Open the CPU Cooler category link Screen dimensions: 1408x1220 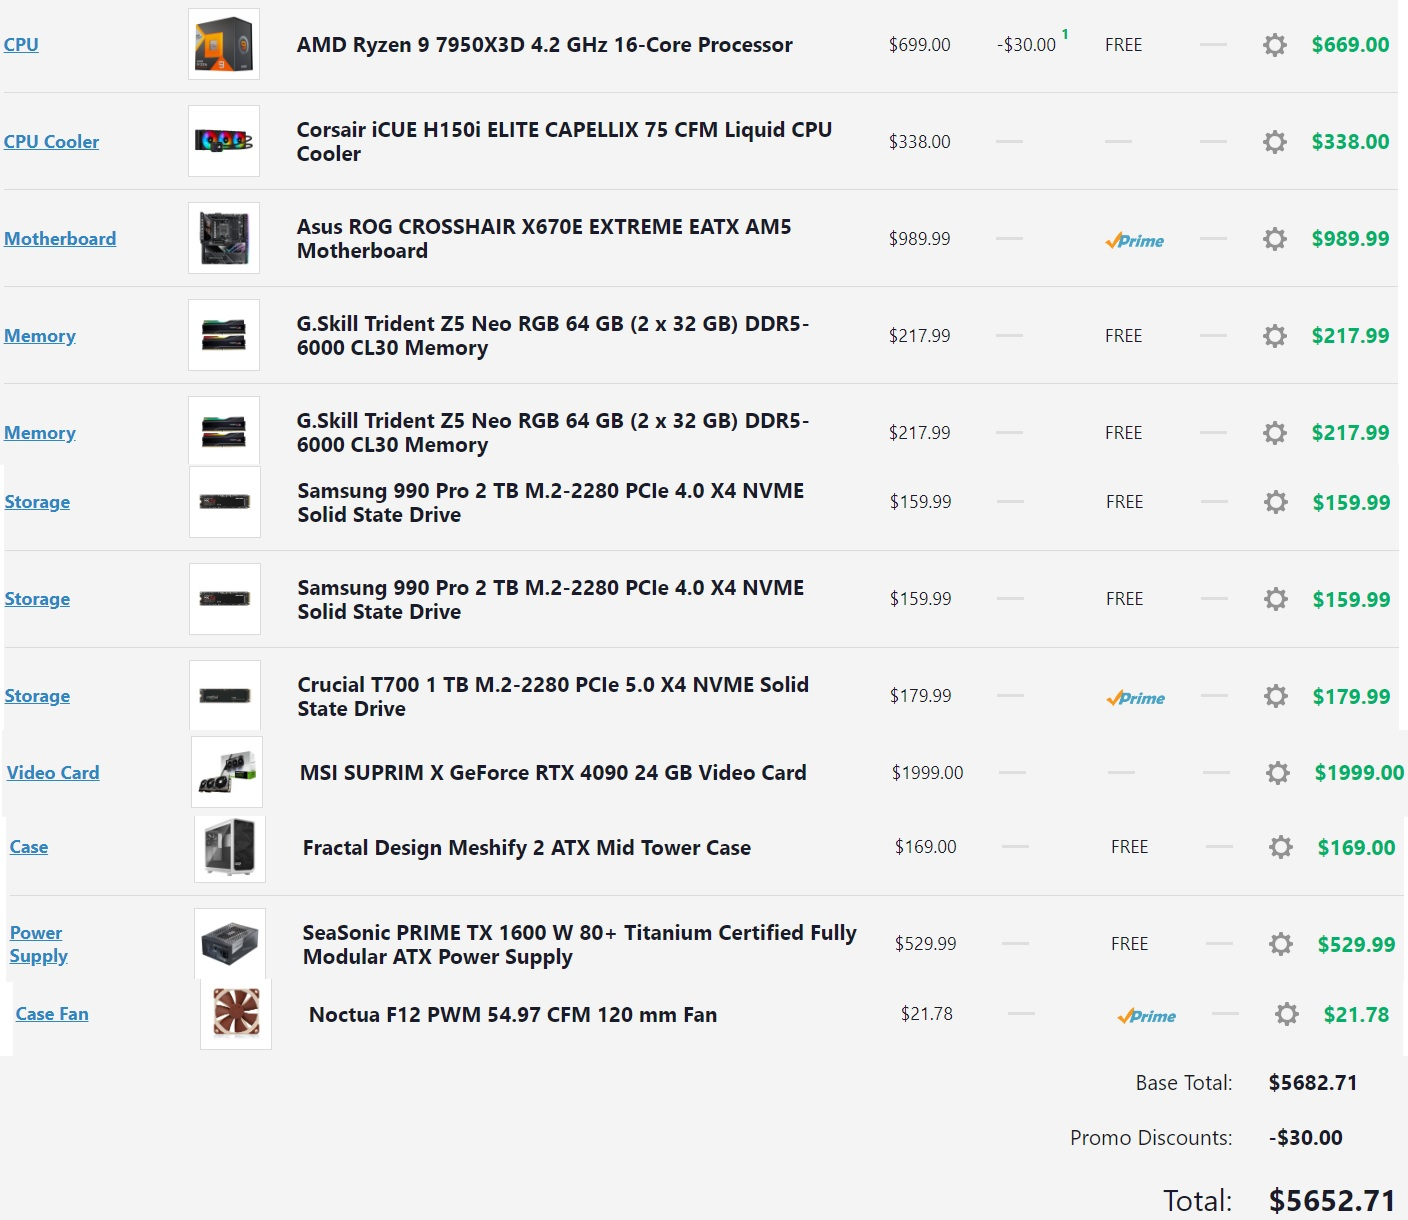coord(51,142)
